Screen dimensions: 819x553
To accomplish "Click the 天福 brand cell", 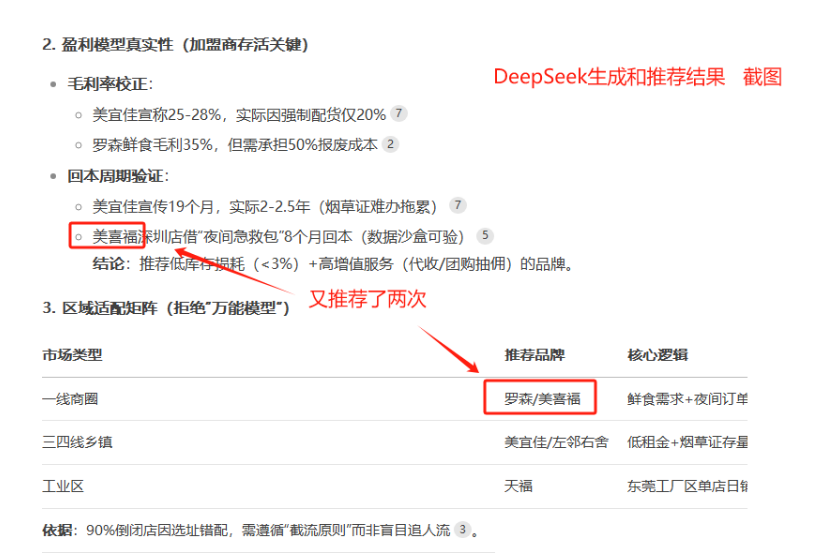I will [x=519, y=486].
